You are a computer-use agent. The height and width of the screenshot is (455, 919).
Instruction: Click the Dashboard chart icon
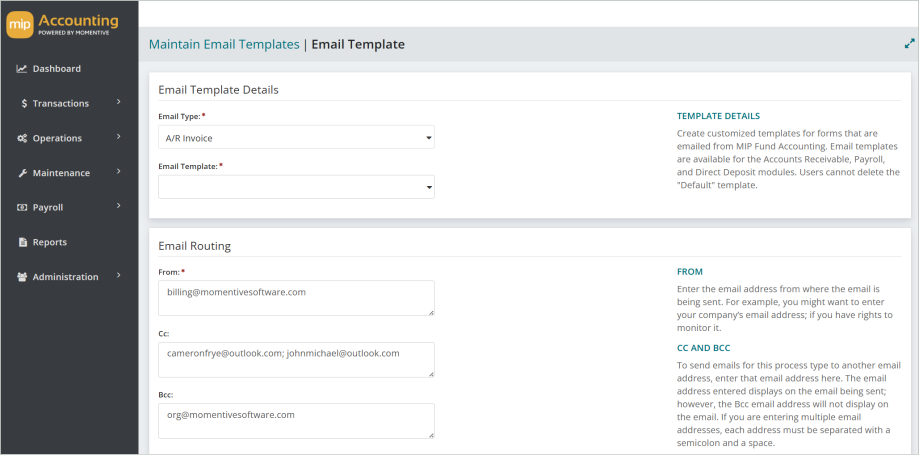click(22, 69)
